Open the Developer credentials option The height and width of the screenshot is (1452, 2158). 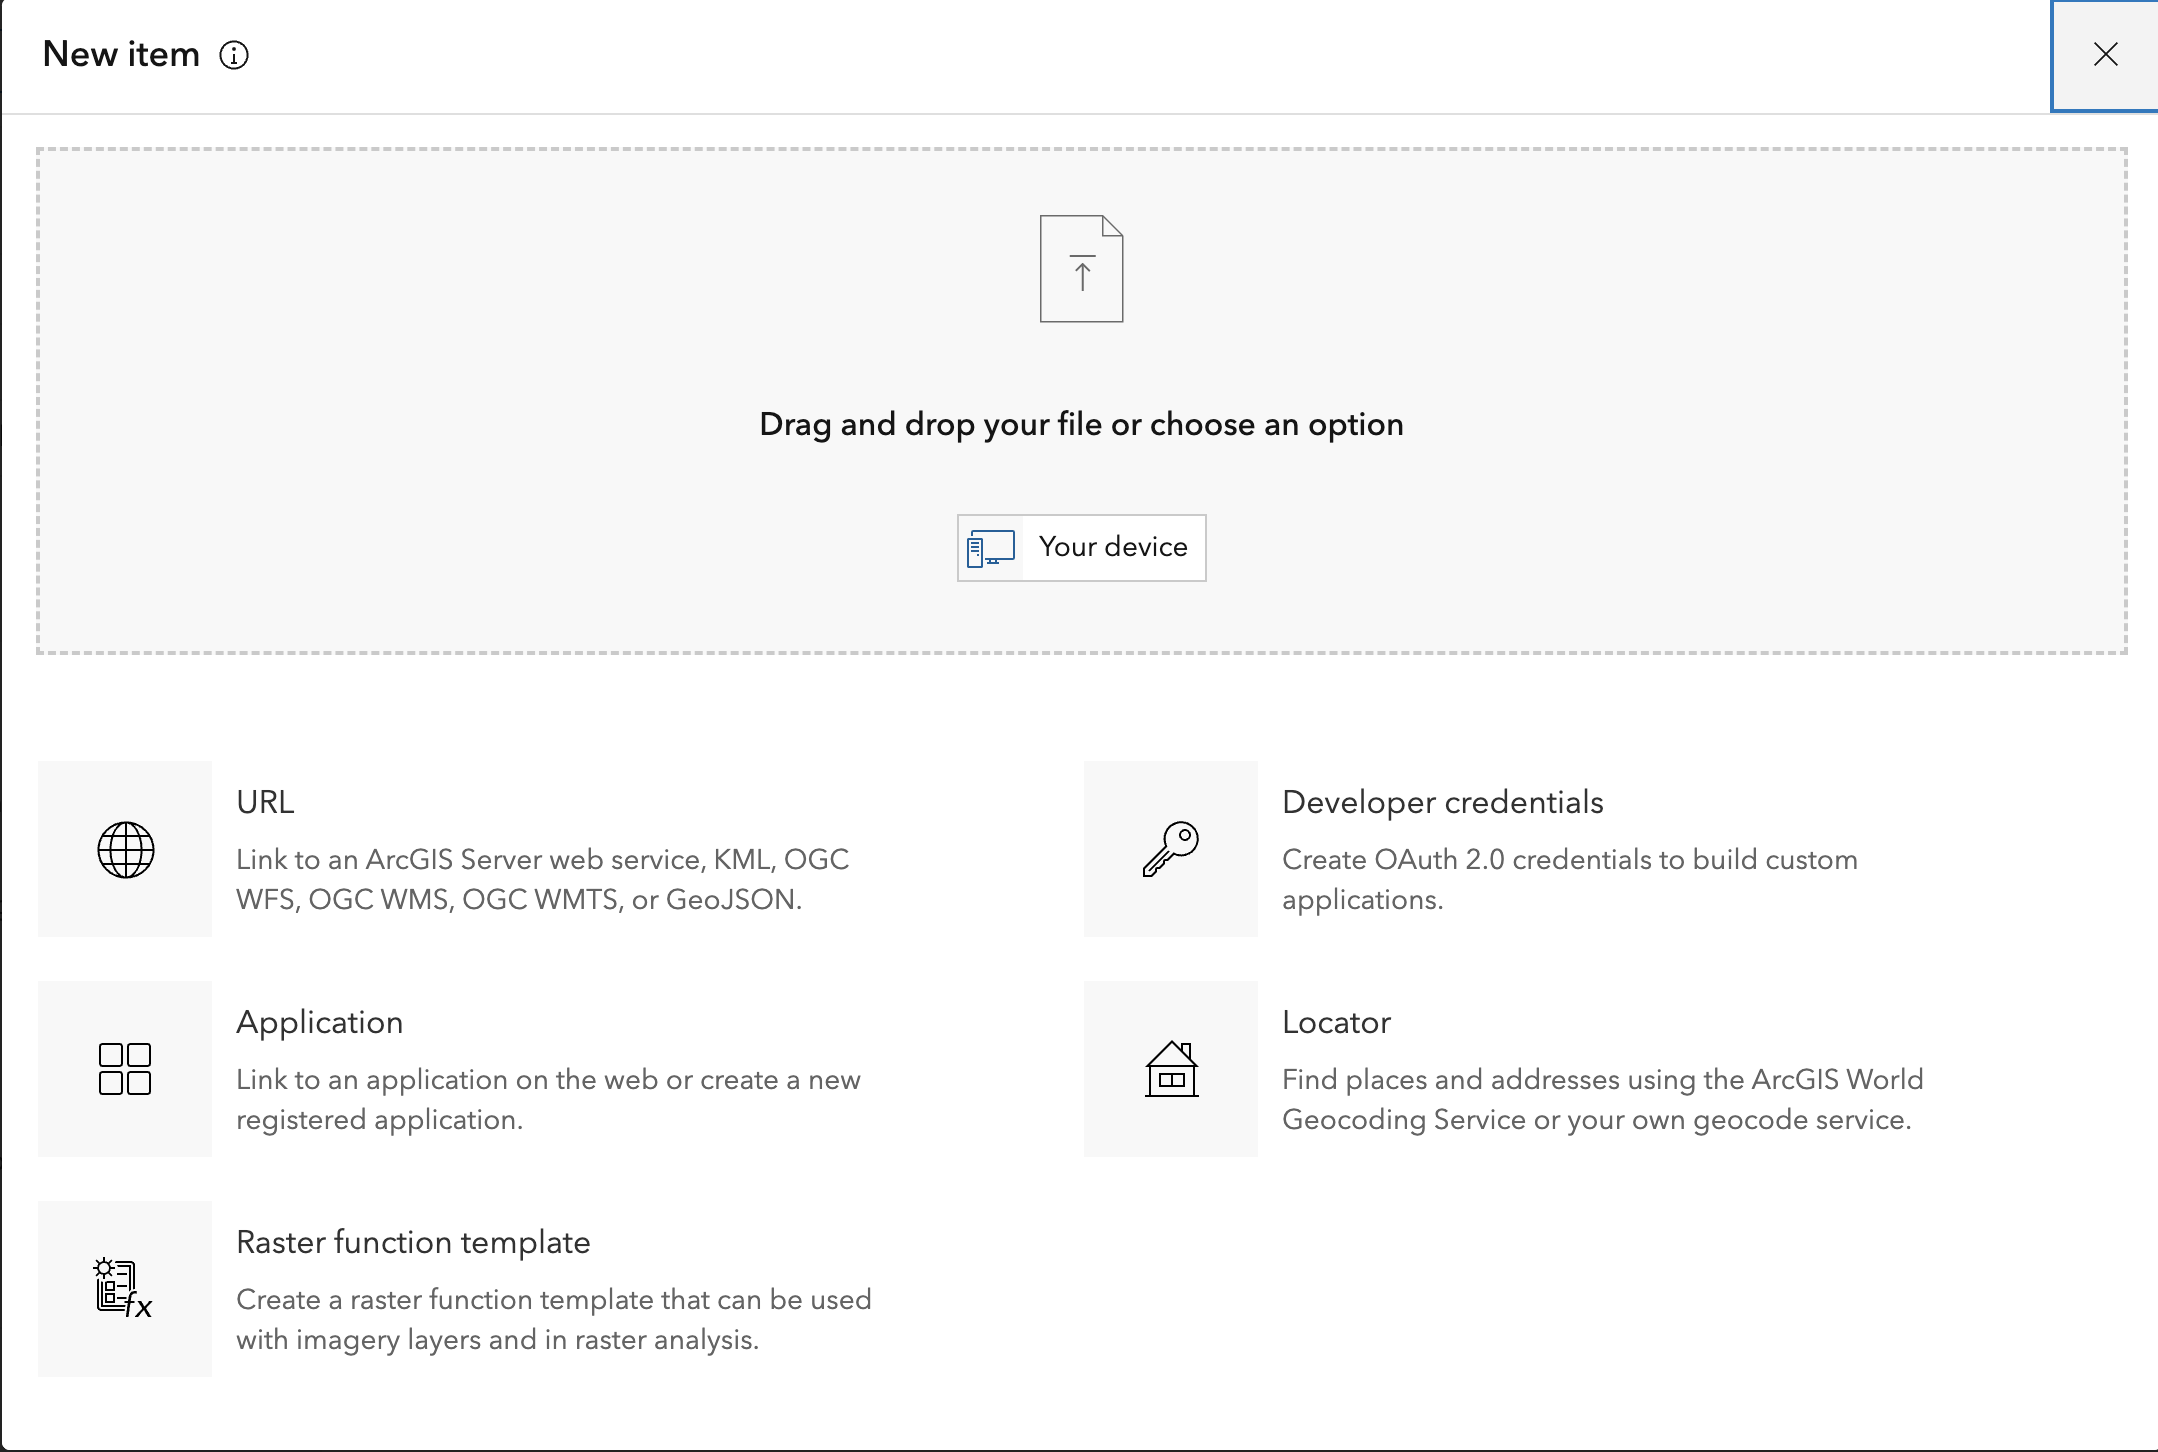(x=1442, y=802)
